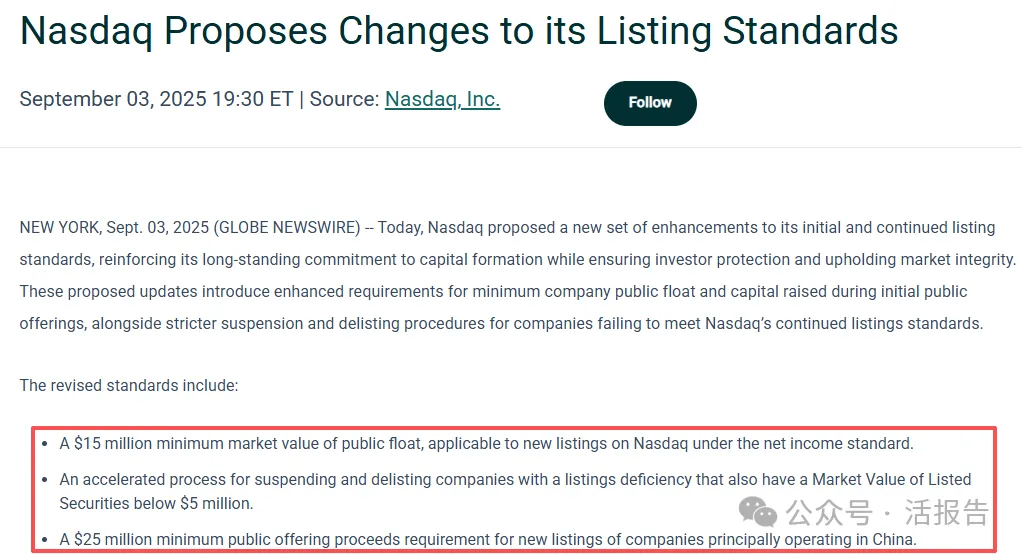This screenshot has height=554, width=1022.
Task: Click the Follow button
Action: click(650, 103)
